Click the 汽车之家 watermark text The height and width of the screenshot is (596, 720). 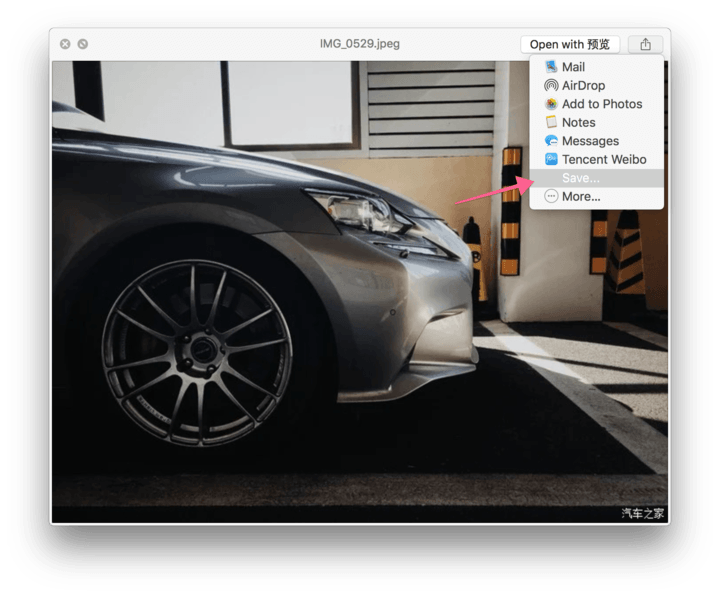[642, 514]
